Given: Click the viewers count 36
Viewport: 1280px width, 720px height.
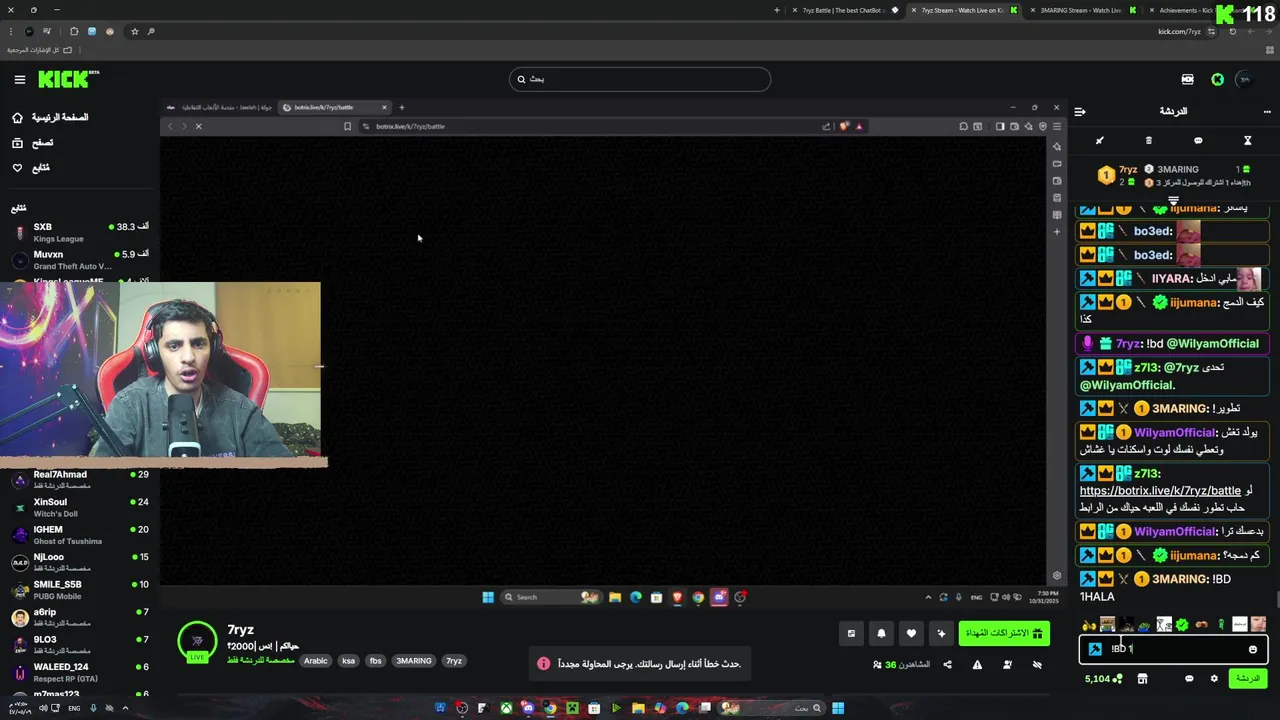Looking at the screenshot, I should pos(901,664).
